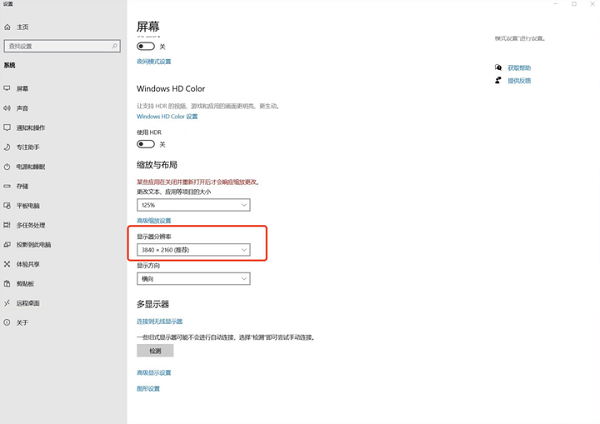Open 多任务处理 via multitasking icon
The image size is (600, 424).
[x=7, y=225]
